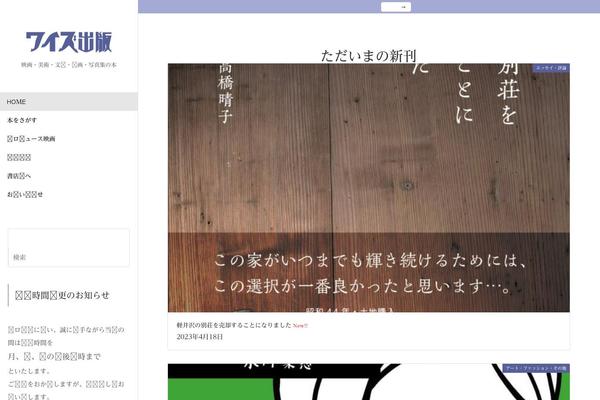This screenshot has width=600, height=400.
Task: Click the blue category tag on green cover
Action: coord(536,368)
